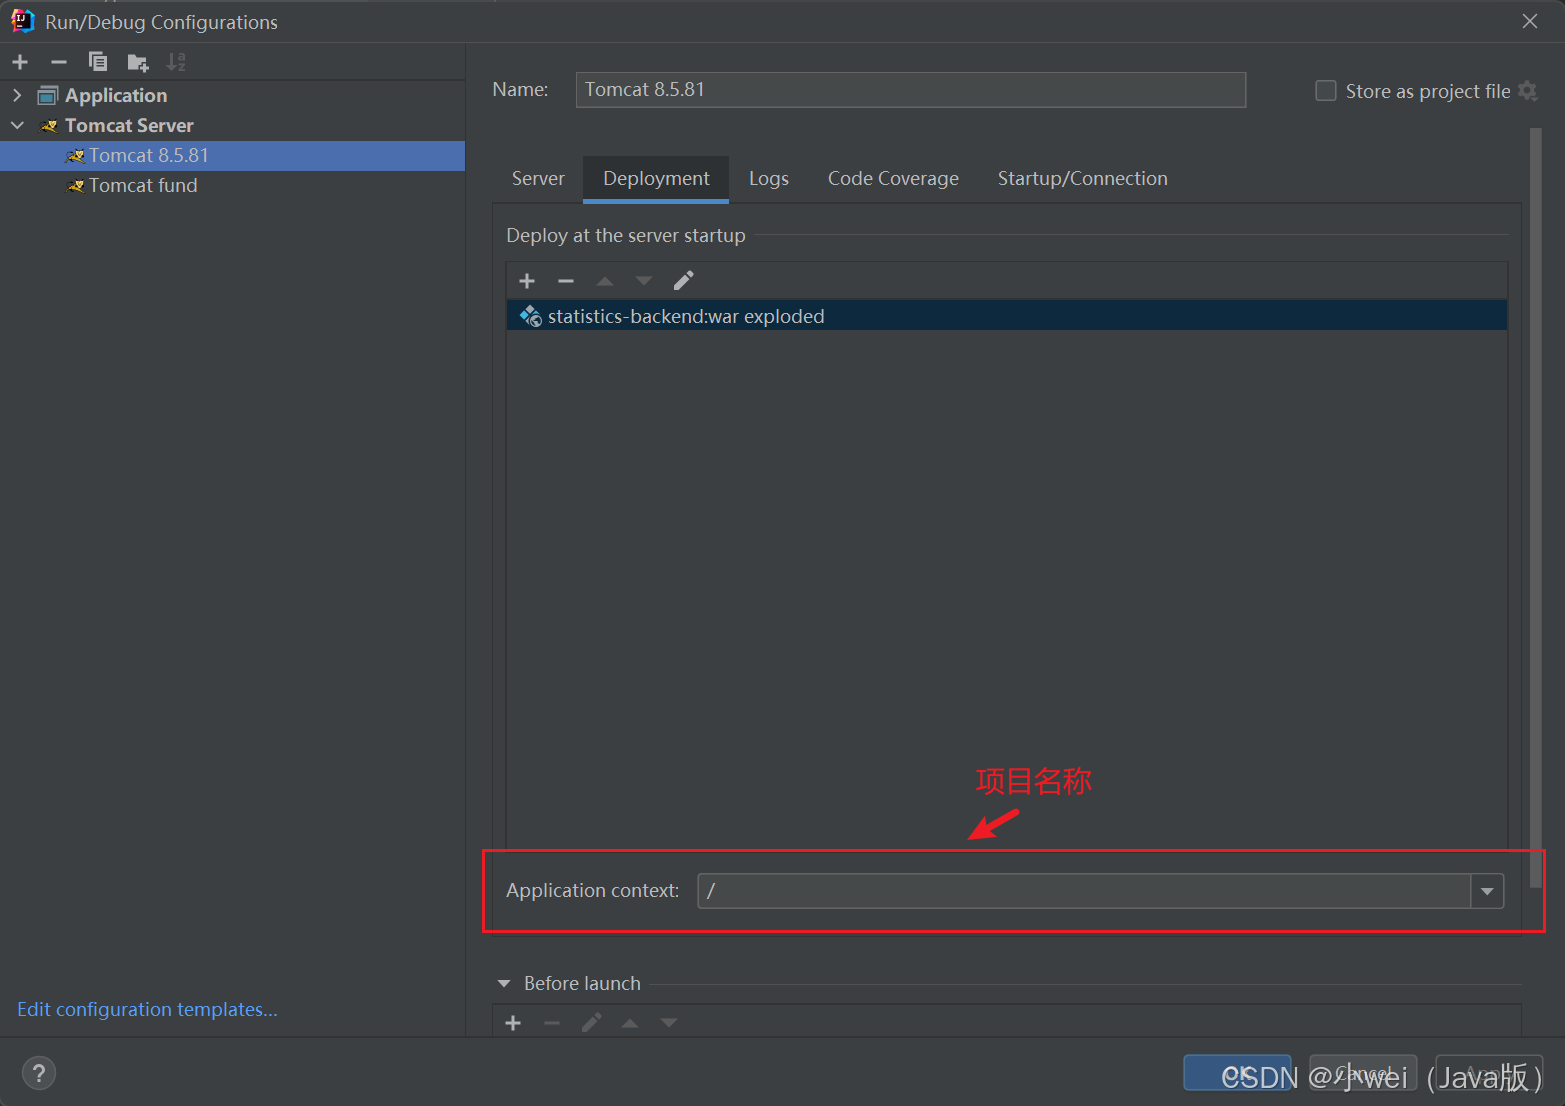1565x1106 pixels.
Task: Edit deployment artifact pencil icon
Action: pos(683,281)
